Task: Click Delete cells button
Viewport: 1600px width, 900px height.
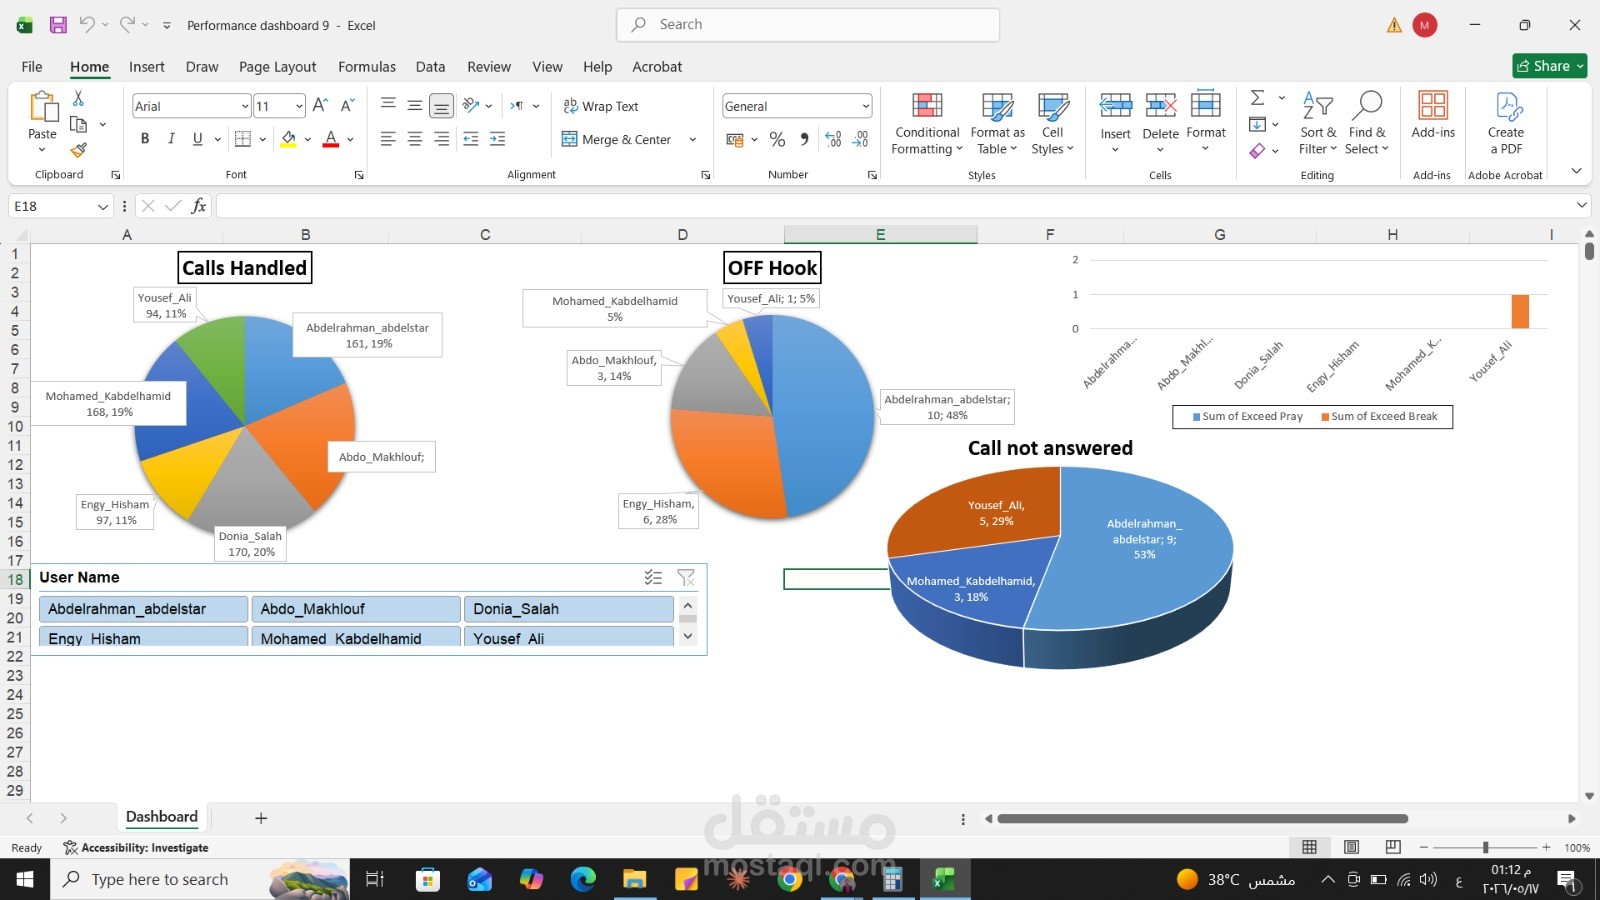Action: tap(1160, 123)
